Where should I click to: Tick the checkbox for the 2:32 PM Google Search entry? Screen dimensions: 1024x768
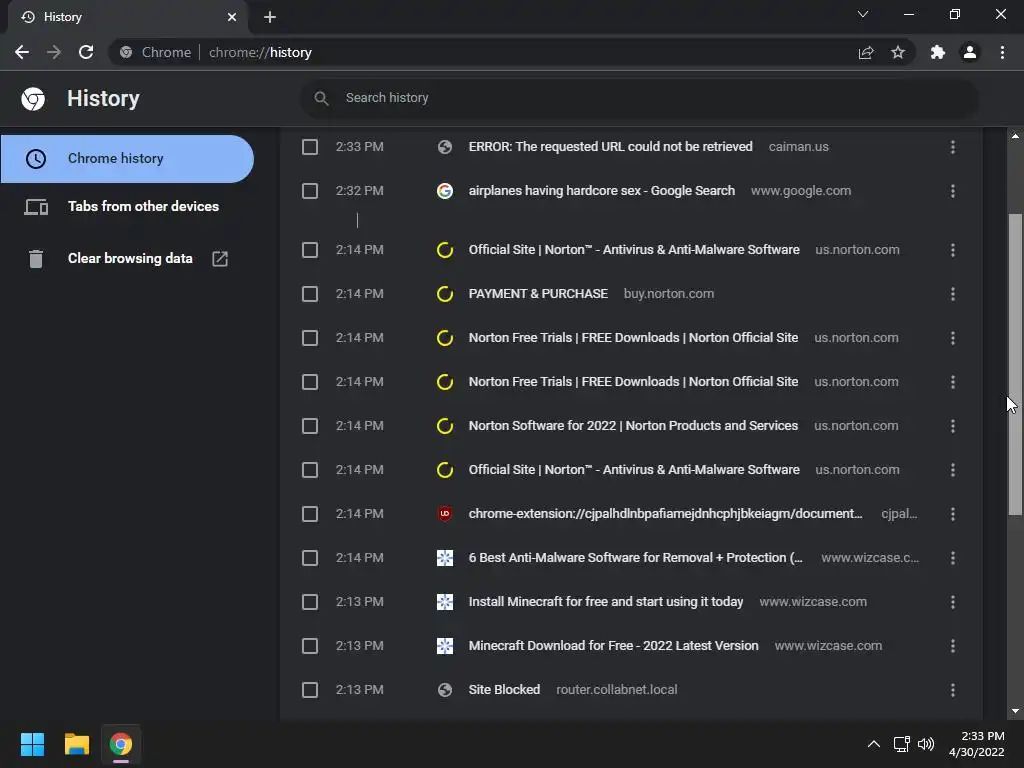pyautogui.click(x=310, y=191)
